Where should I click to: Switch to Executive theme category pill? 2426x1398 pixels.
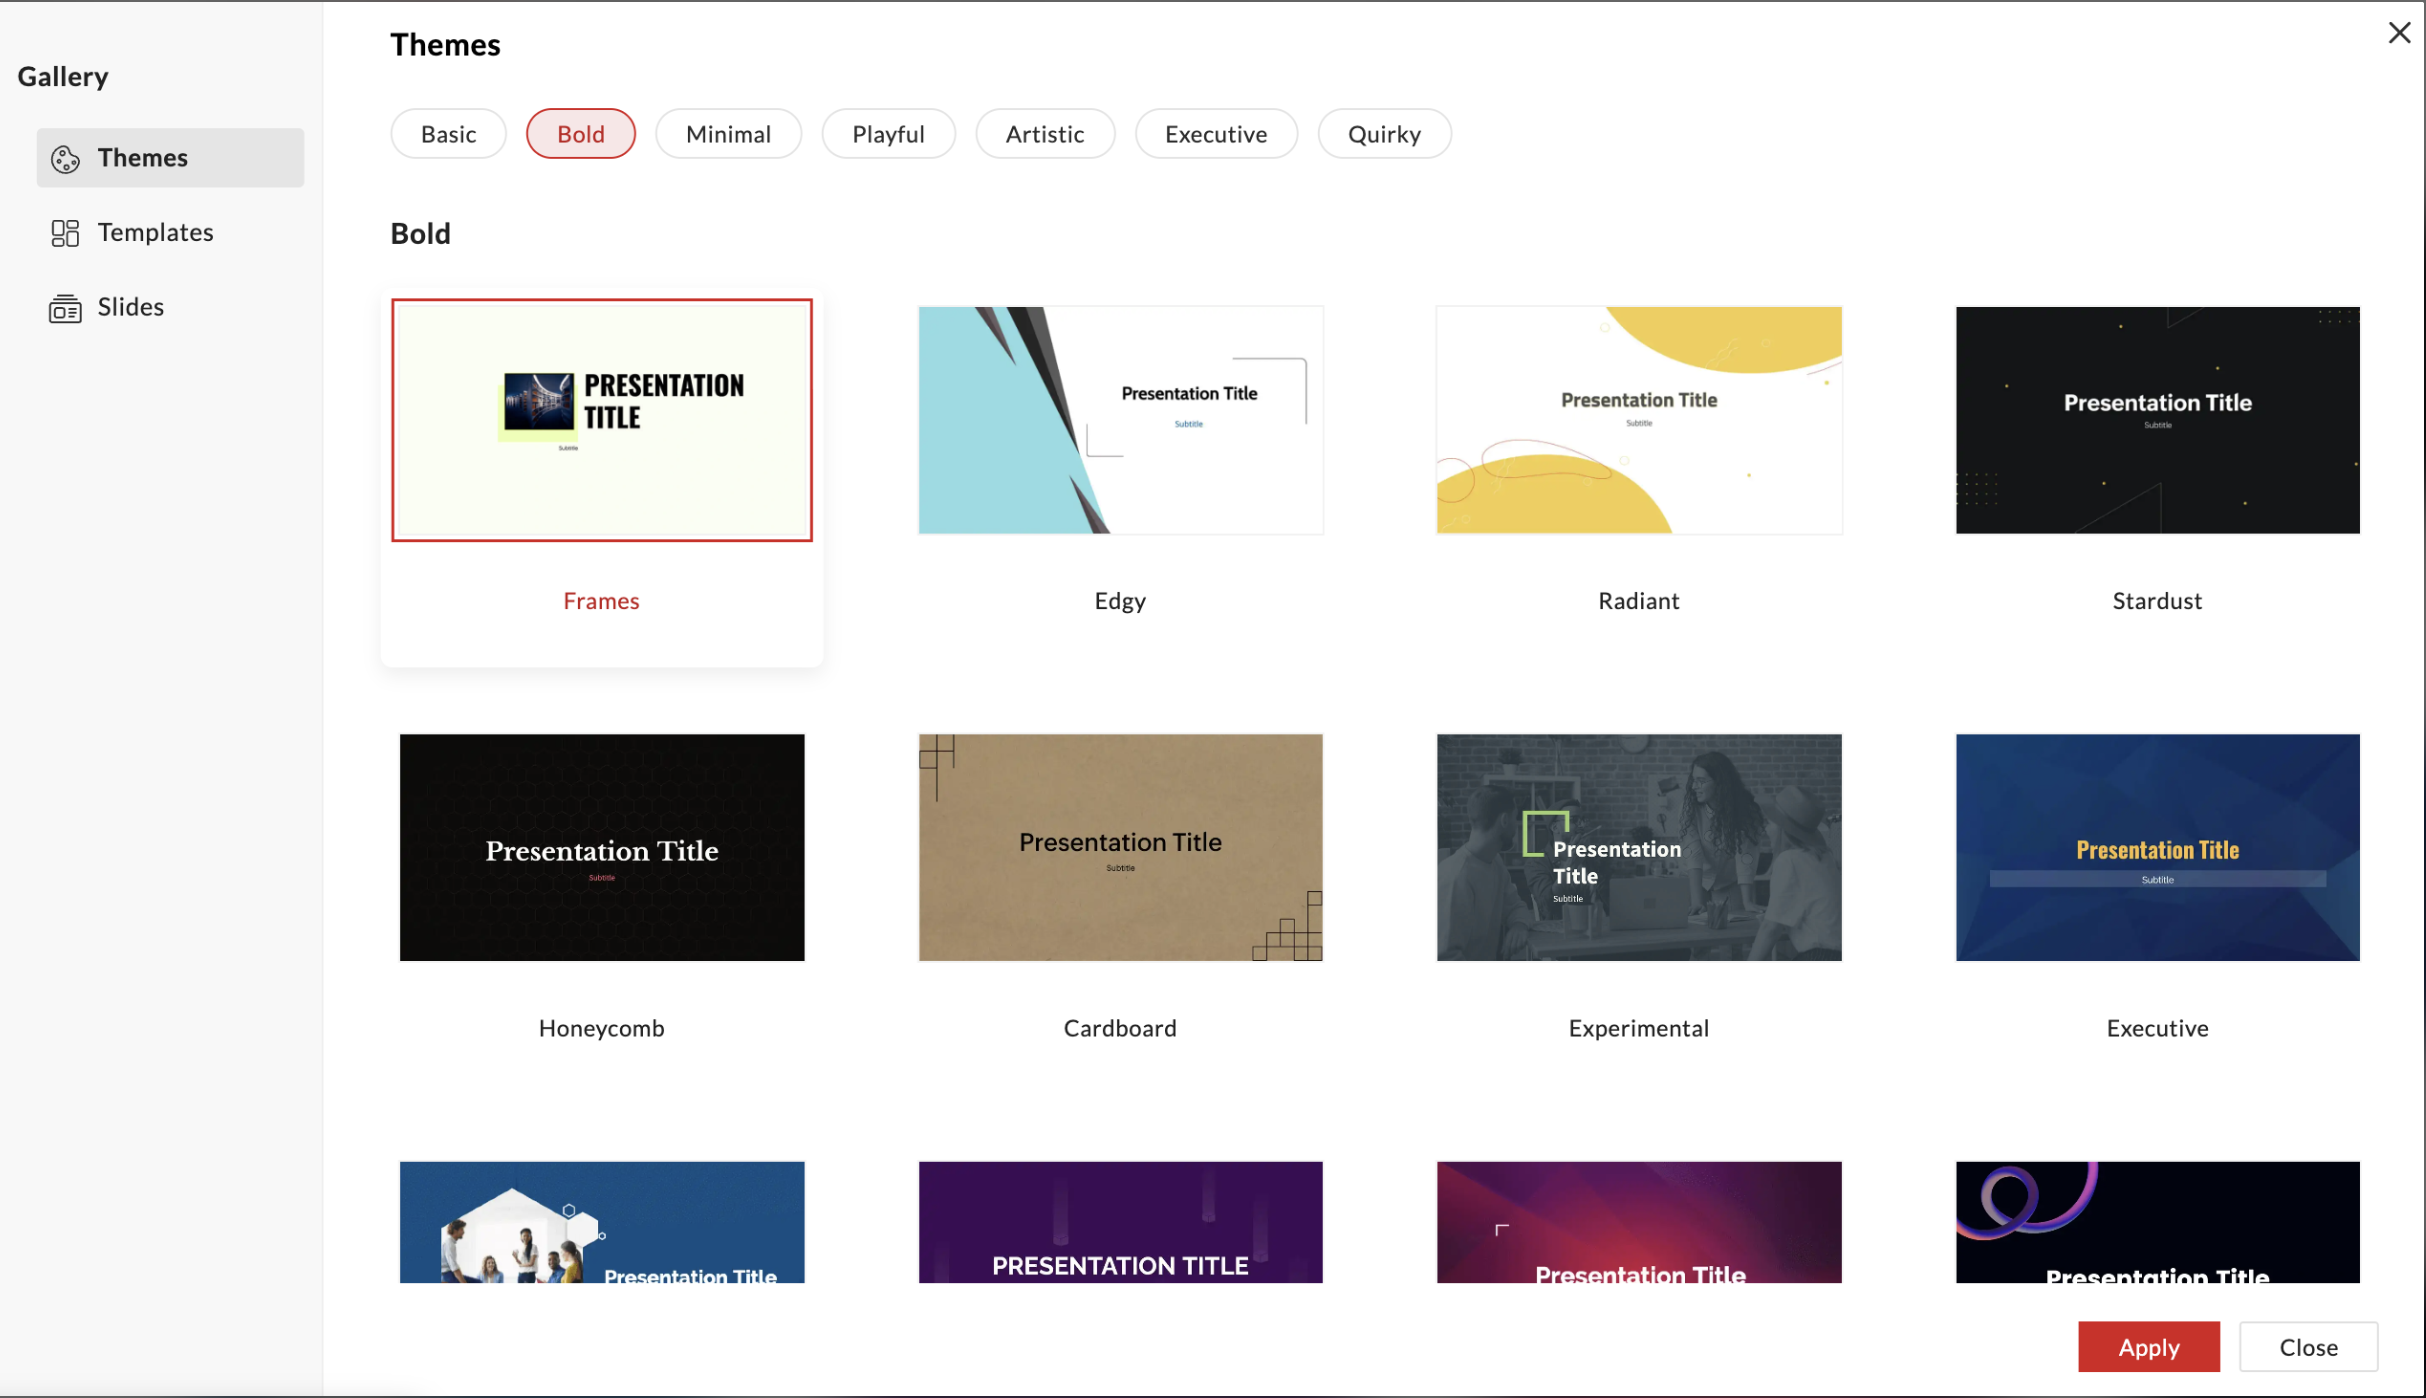pos(1215,134)
